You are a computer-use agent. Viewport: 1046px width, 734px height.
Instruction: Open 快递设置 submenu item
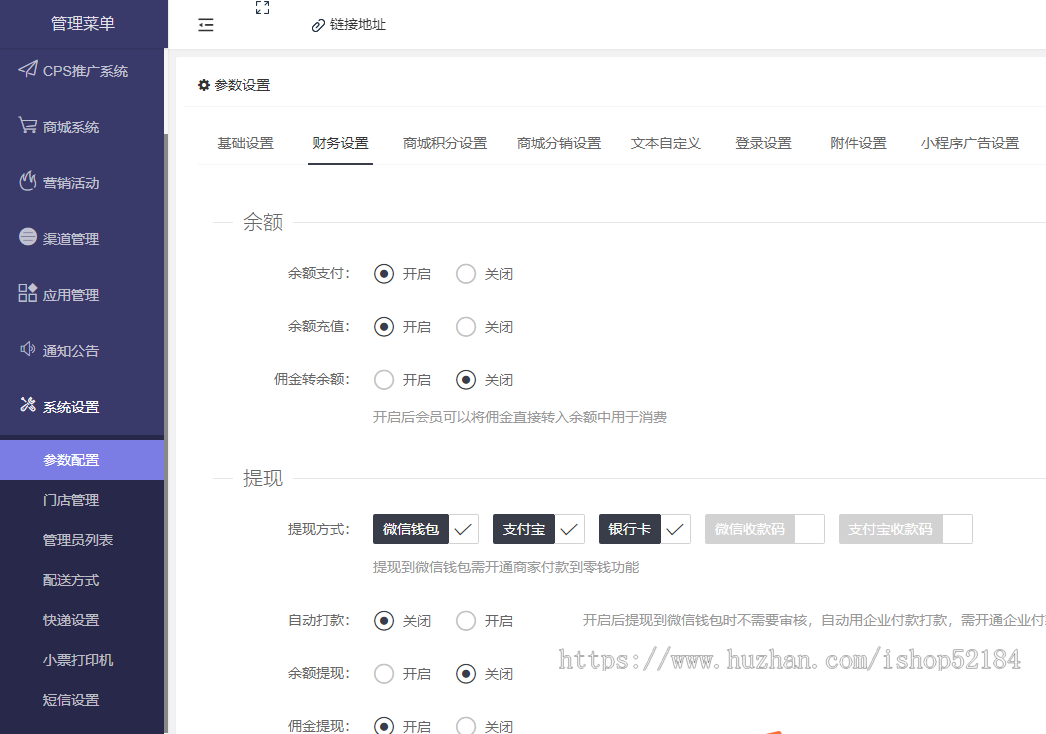point(82,620)
